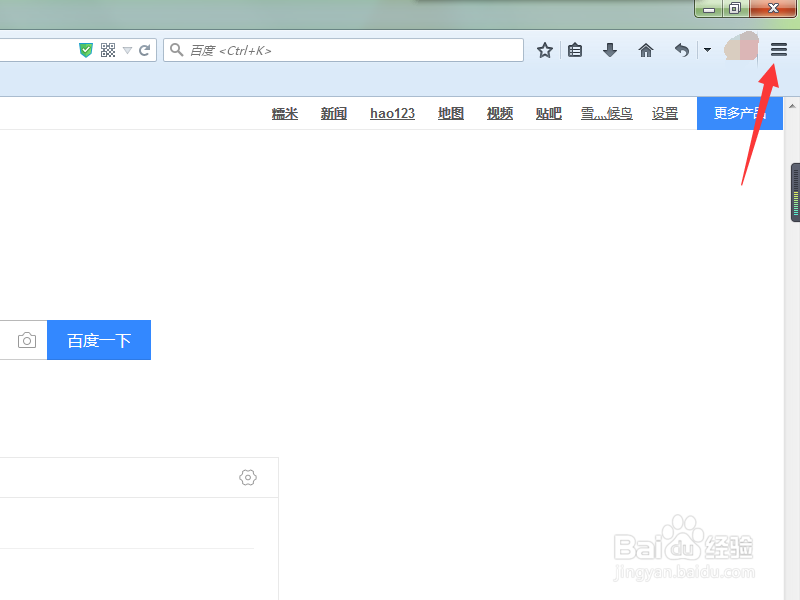
Task: Open the 糯米 link
Action: 285,113
